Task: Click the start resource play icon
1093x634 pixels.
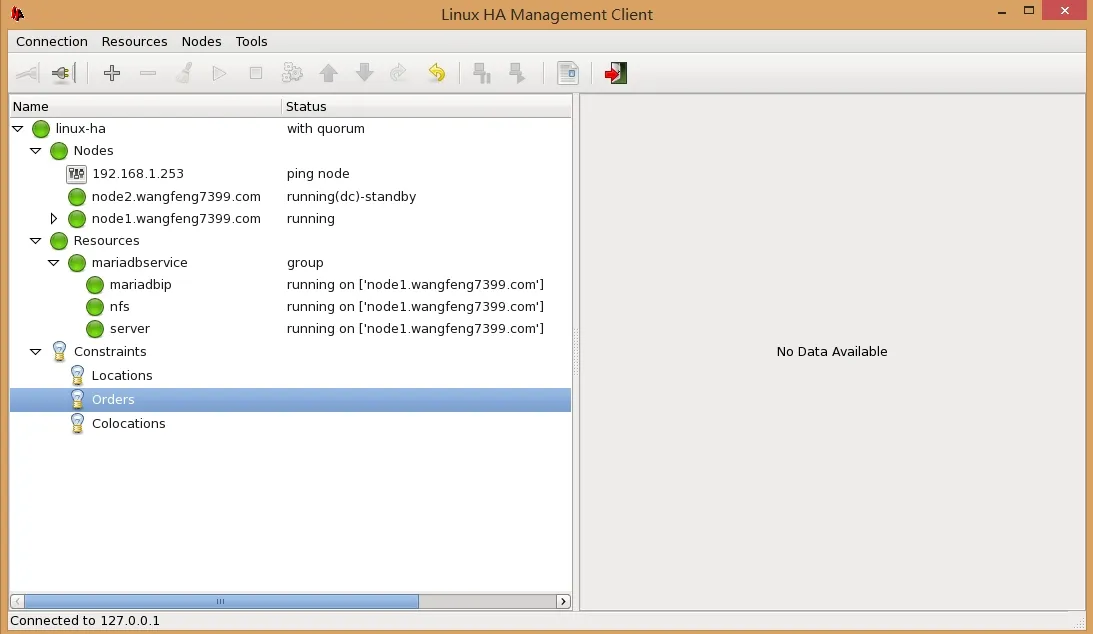Action: 220,73
